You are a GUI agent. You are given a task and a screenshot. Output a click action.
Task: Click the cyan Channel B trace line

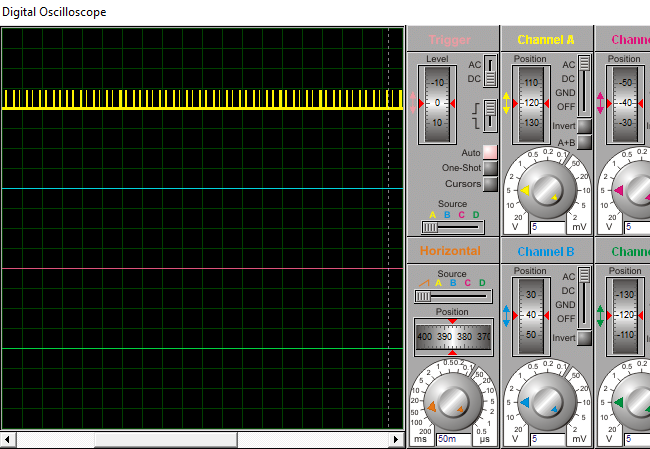[x=202, y=188]
